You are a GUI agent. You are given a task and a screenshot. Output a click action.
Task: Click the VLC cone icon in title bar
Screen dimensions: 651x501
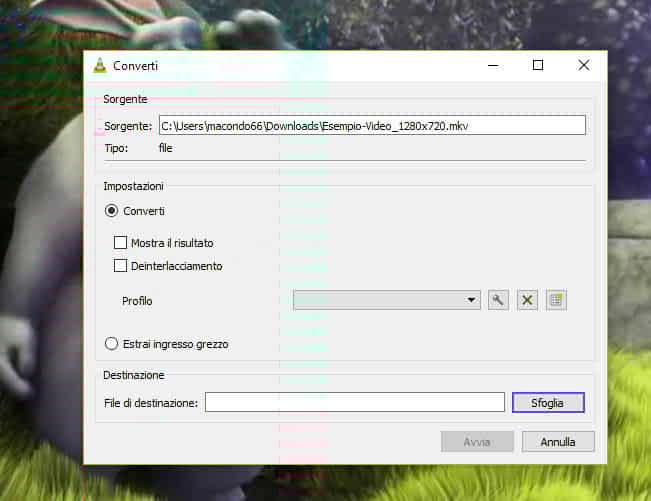(100, 66)
